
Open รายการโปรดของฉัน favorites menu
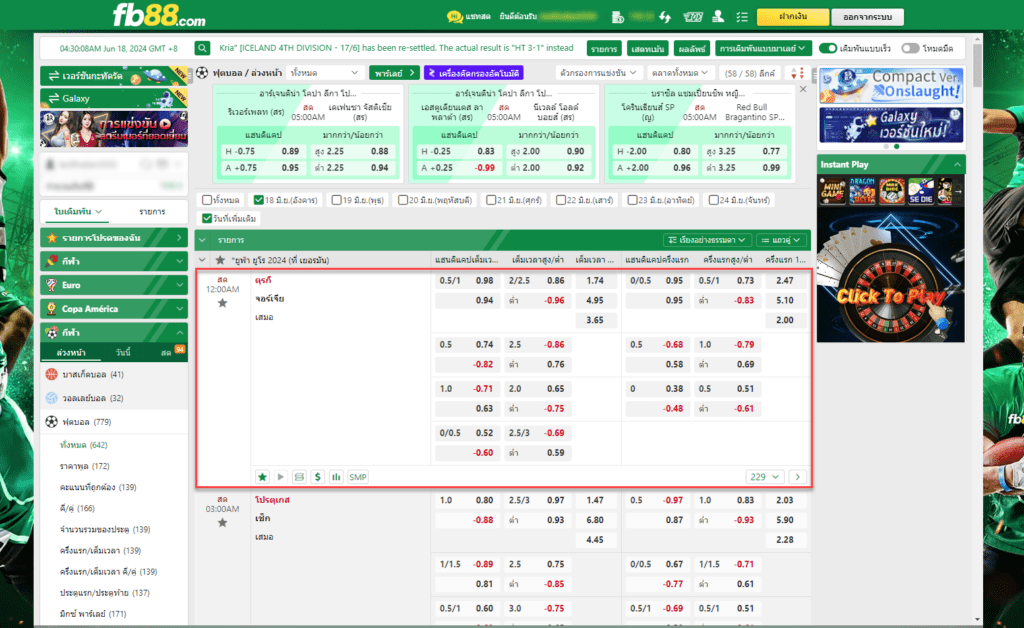pos(114,238)
